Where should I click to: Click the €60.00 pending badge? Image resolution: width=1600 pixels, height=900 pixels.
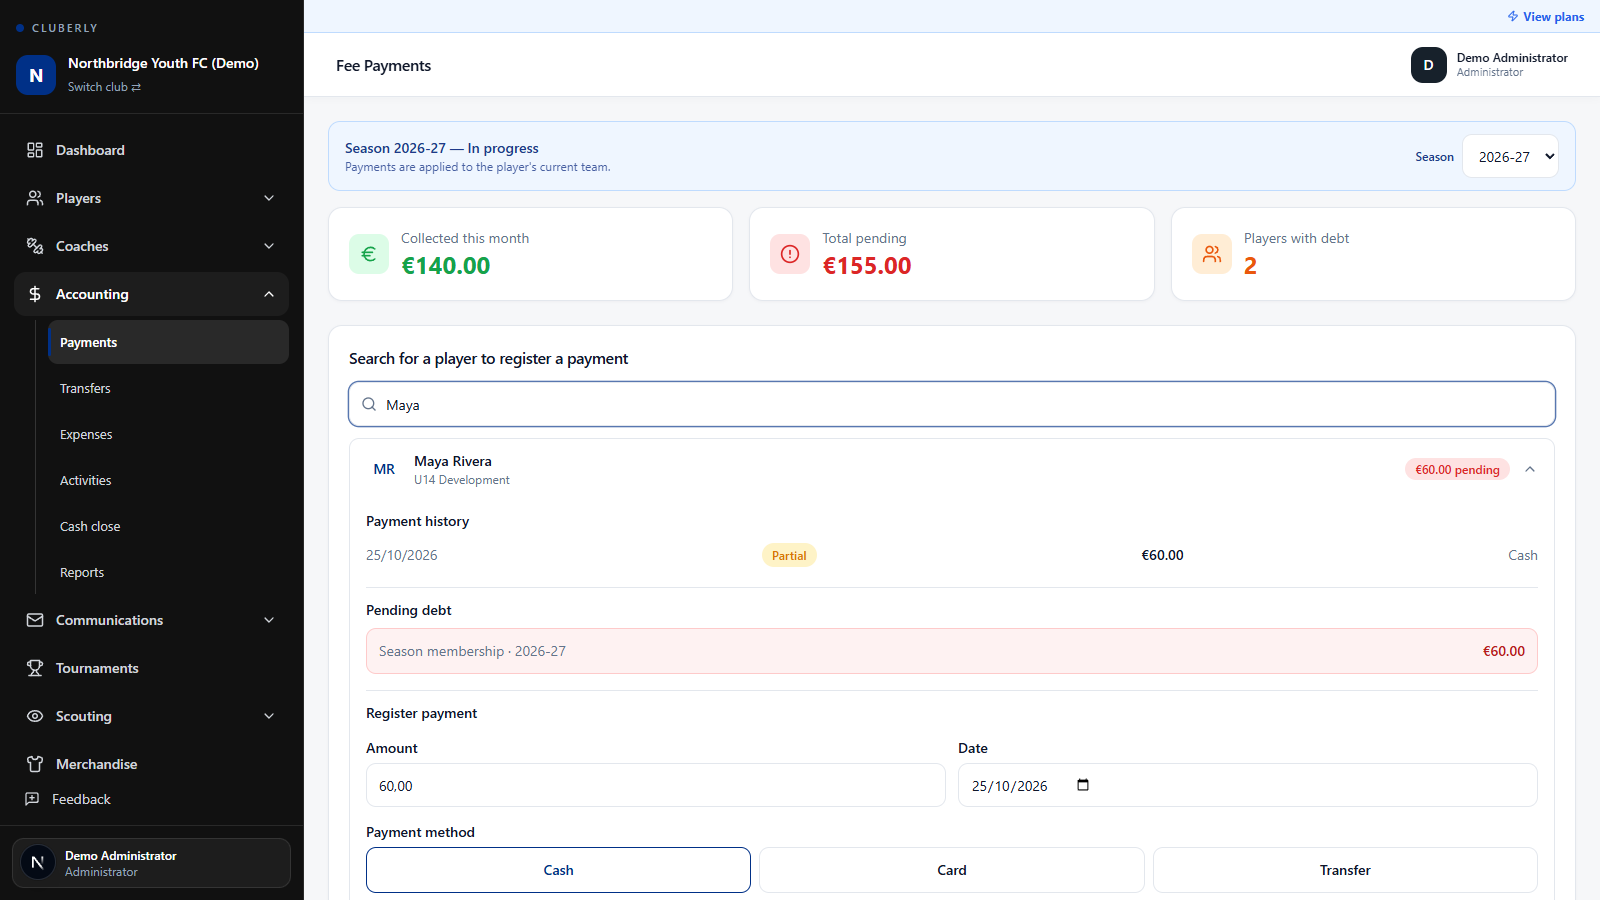(1457, 469)
